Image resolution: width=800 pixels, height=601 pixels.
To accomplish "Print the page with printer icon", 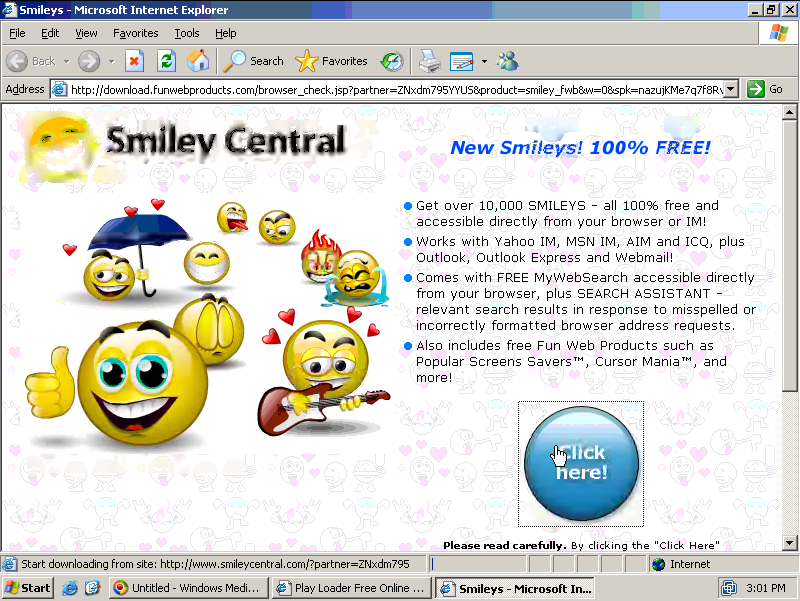I will [x=430, y=62].
